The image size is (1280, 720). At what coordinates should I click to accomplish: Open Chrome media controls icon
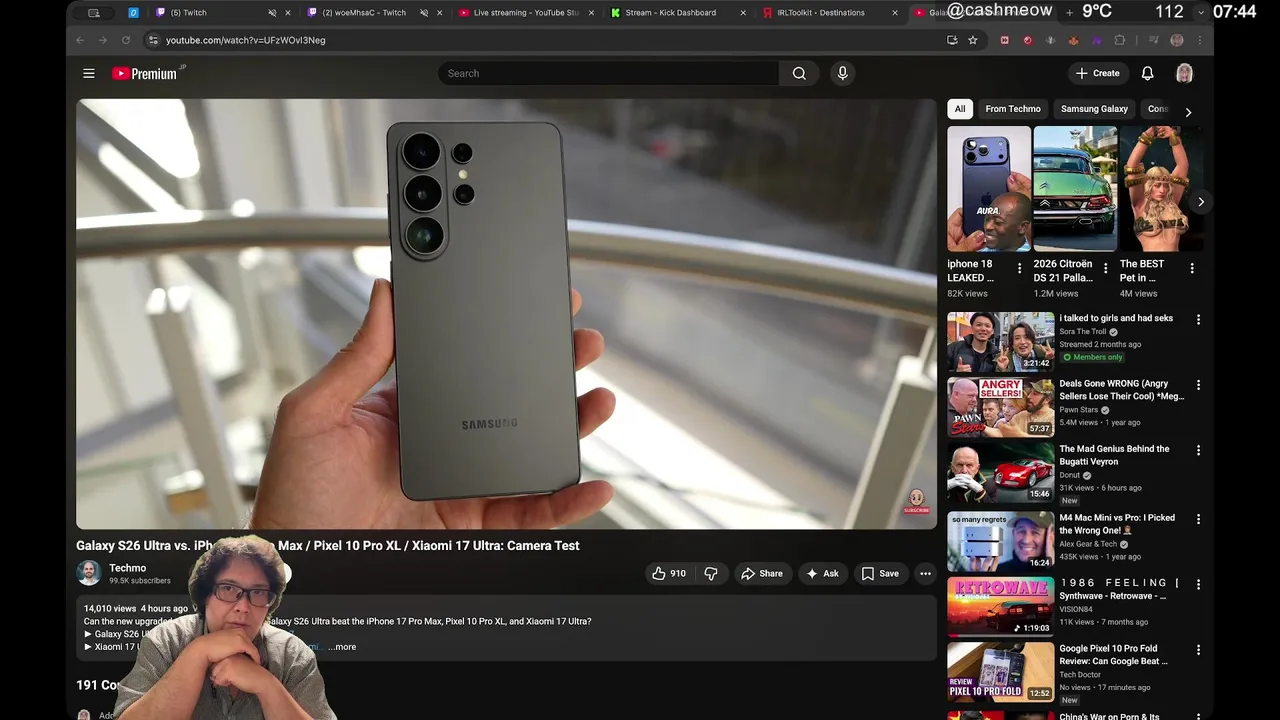pos(1153,40)
